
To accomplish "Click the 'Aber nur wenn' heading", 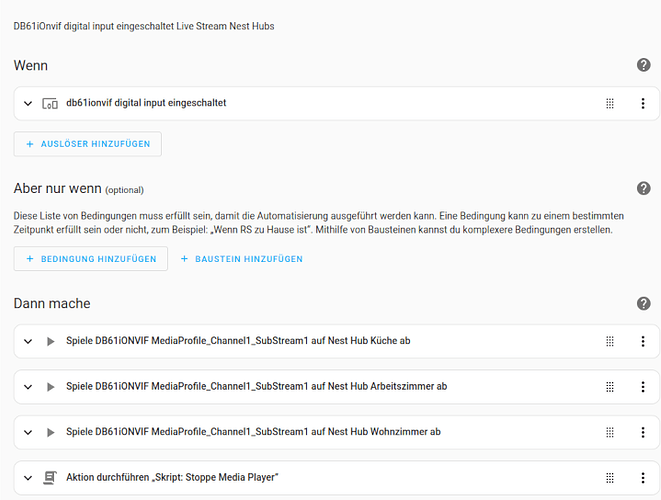I will 57,188.
